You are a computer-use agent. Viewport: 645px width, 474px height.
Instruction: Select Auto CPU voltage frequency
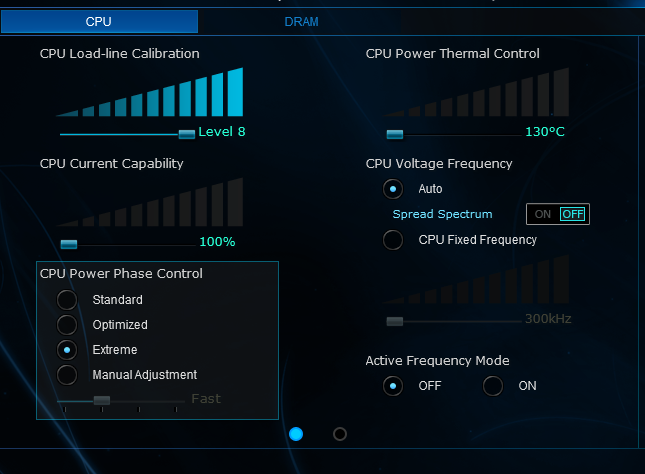393,188
